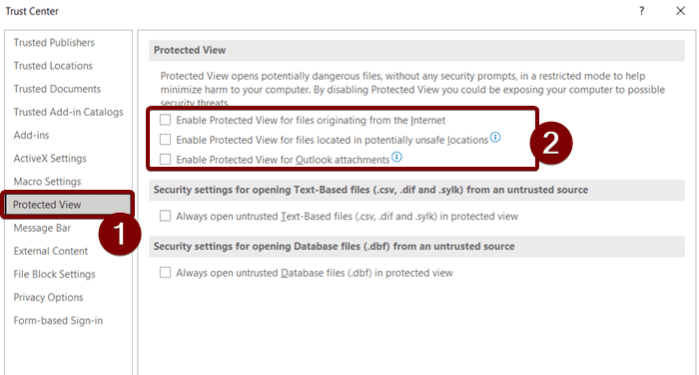Toggle always open untrusted Text-Based files checkbox
Viewport: 699px width, 375px height.
165,216
